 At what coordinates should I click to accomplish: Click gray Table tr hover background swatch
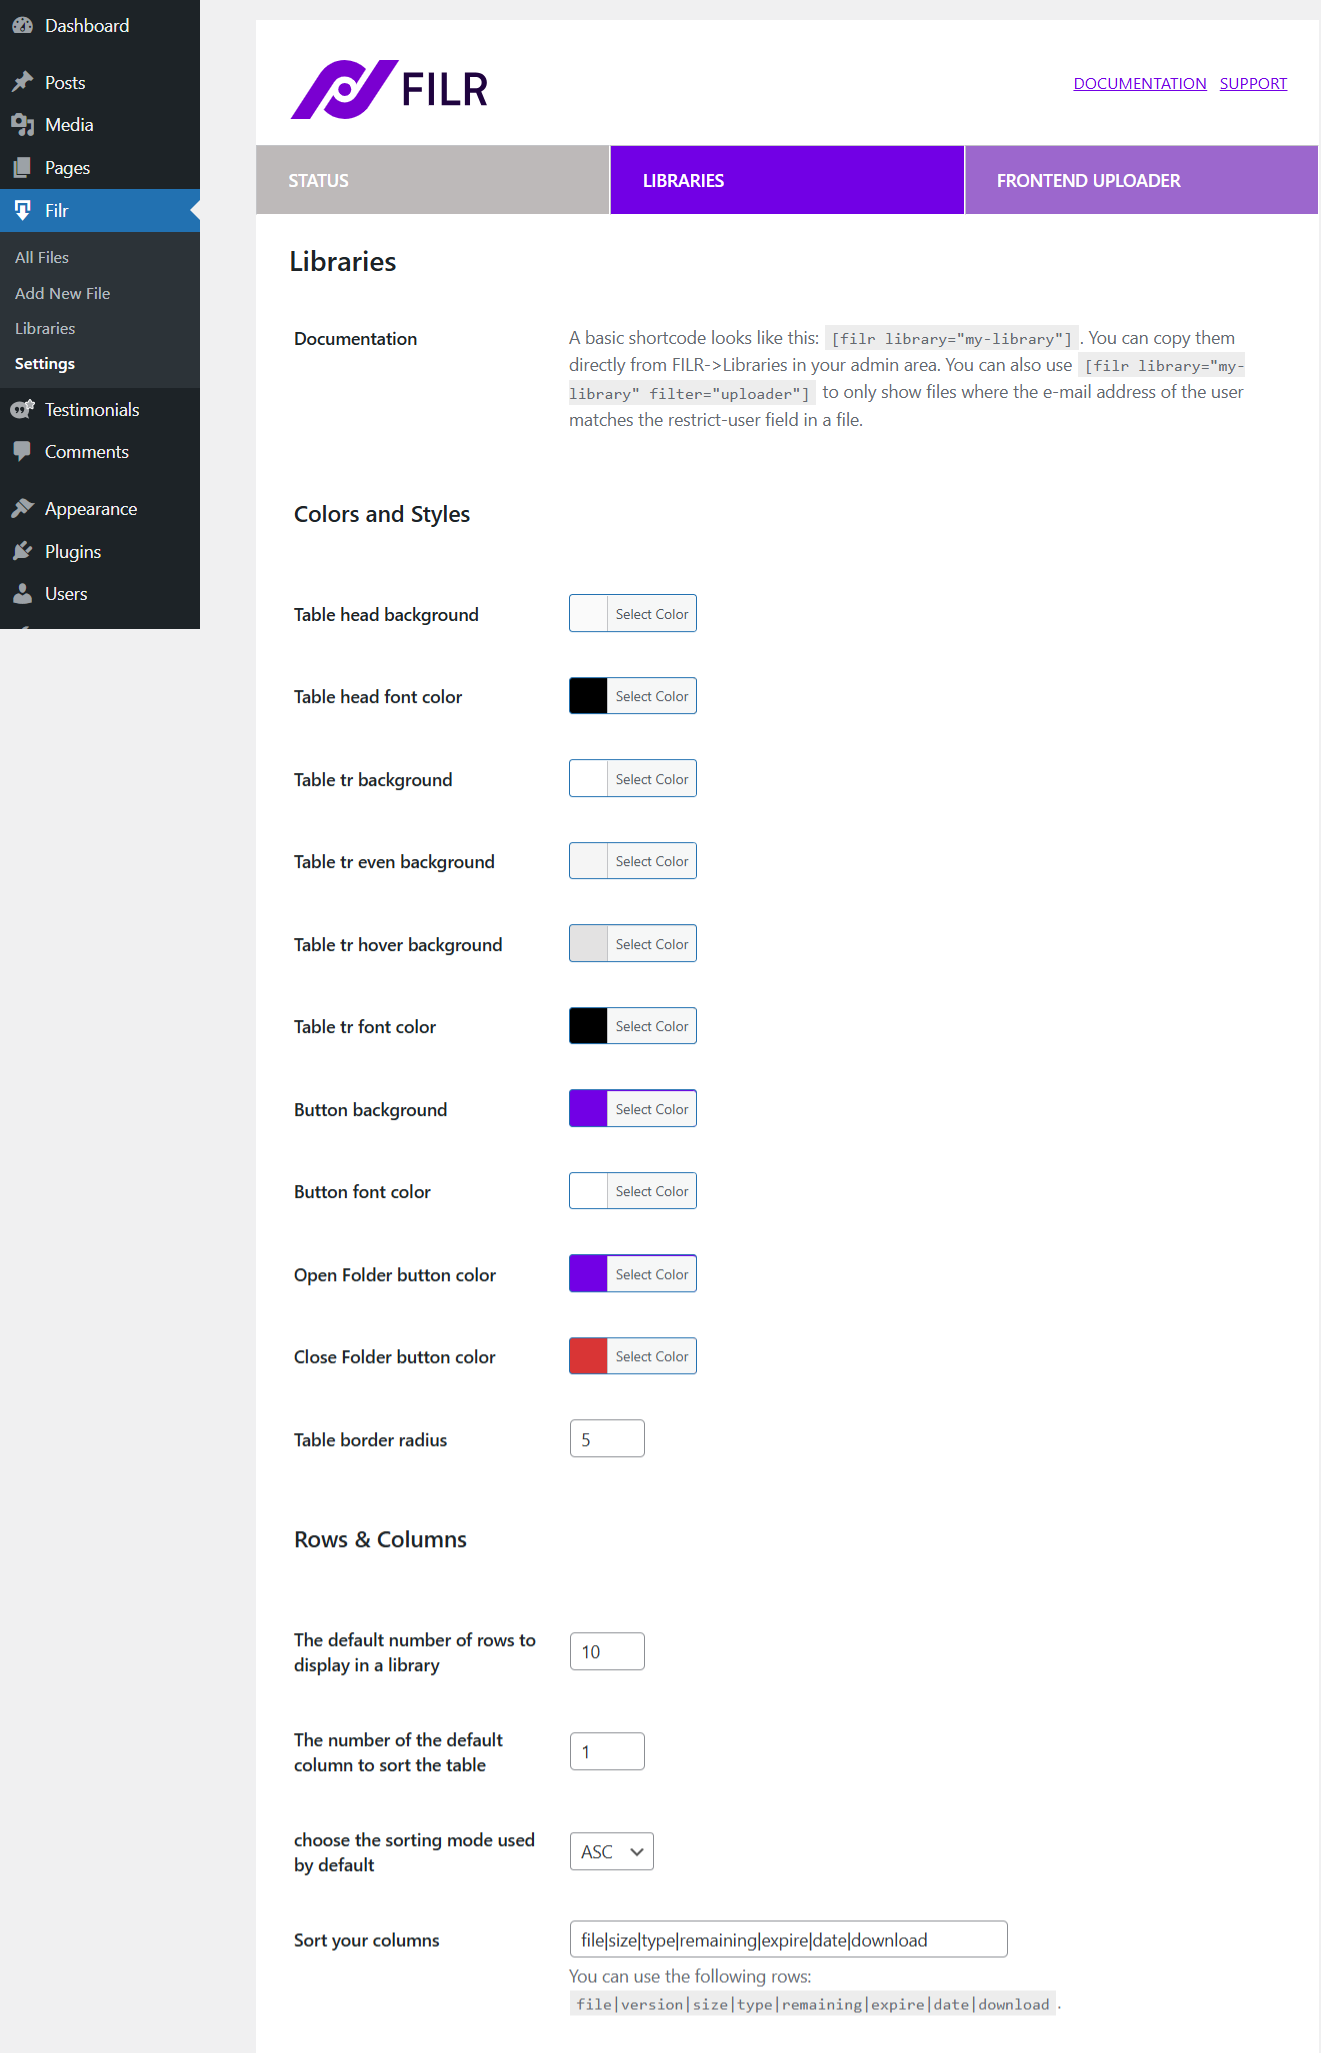click(588, 944)
